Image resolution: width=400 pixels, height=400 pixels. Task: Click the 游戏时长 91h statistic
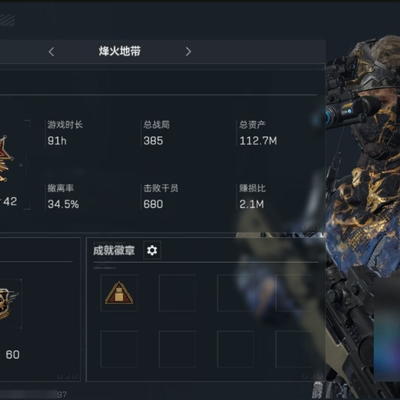(65, 133)
